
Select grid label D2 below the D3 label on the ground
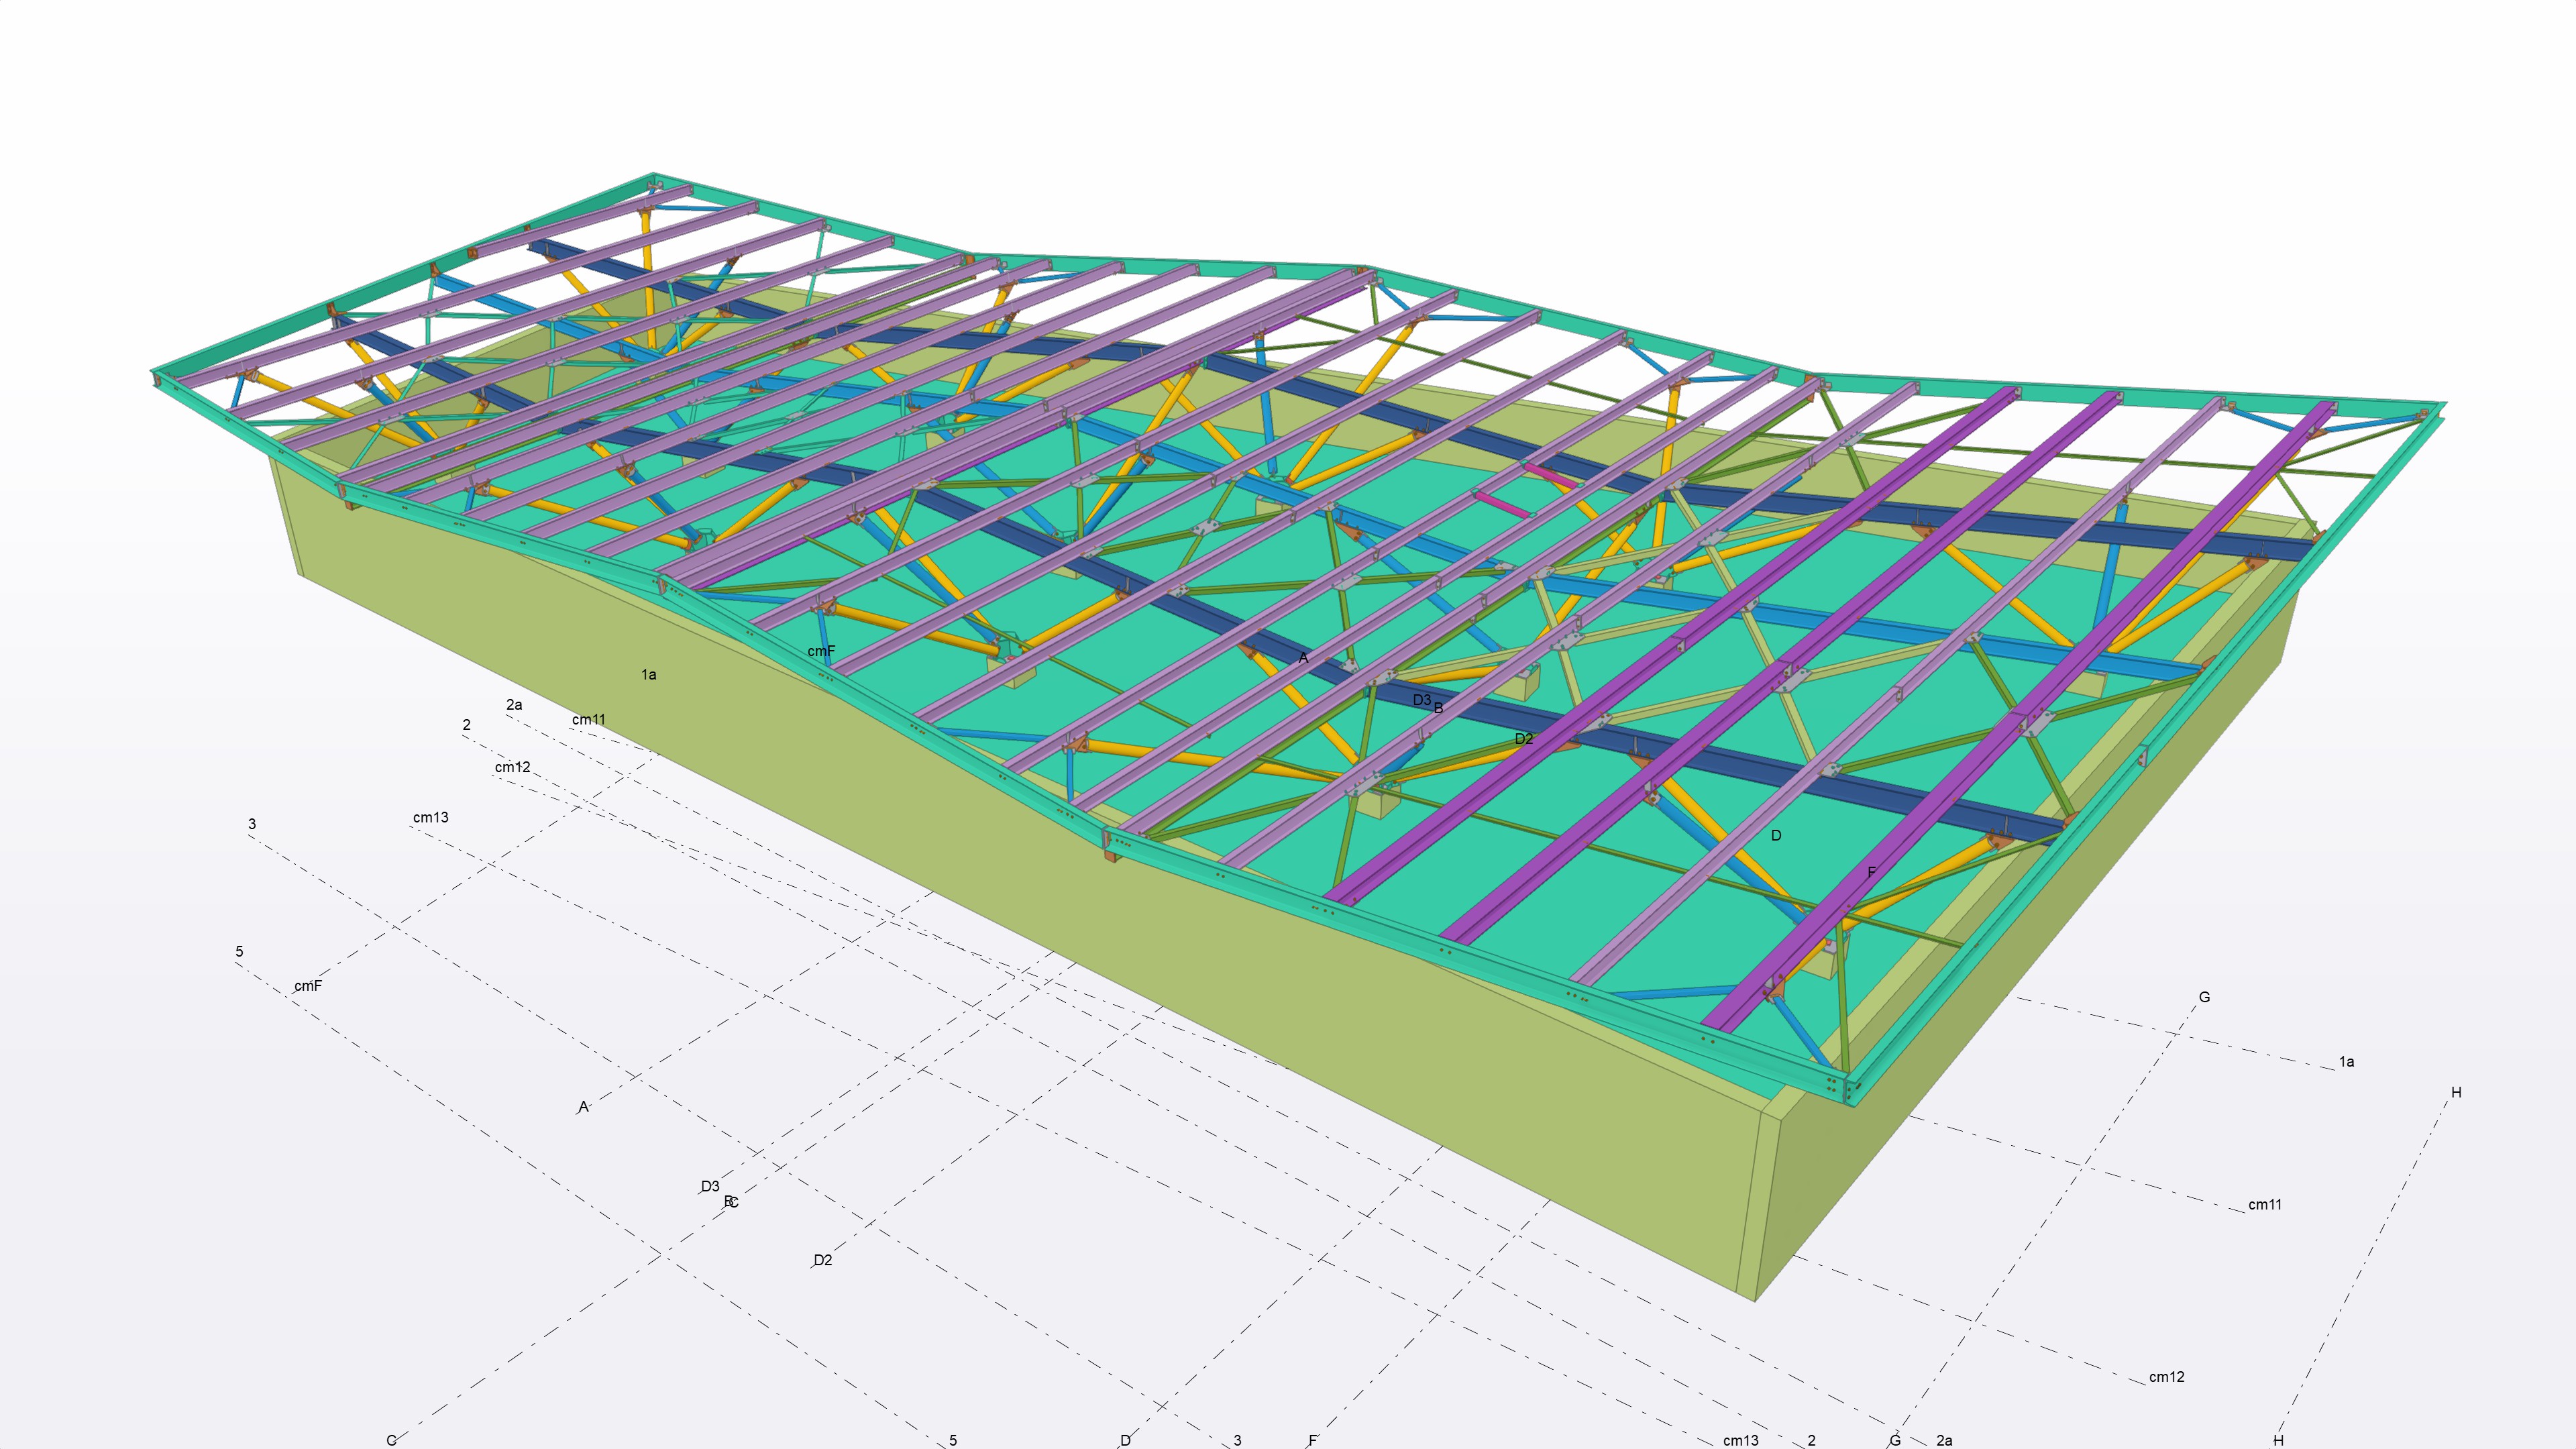822,1260
